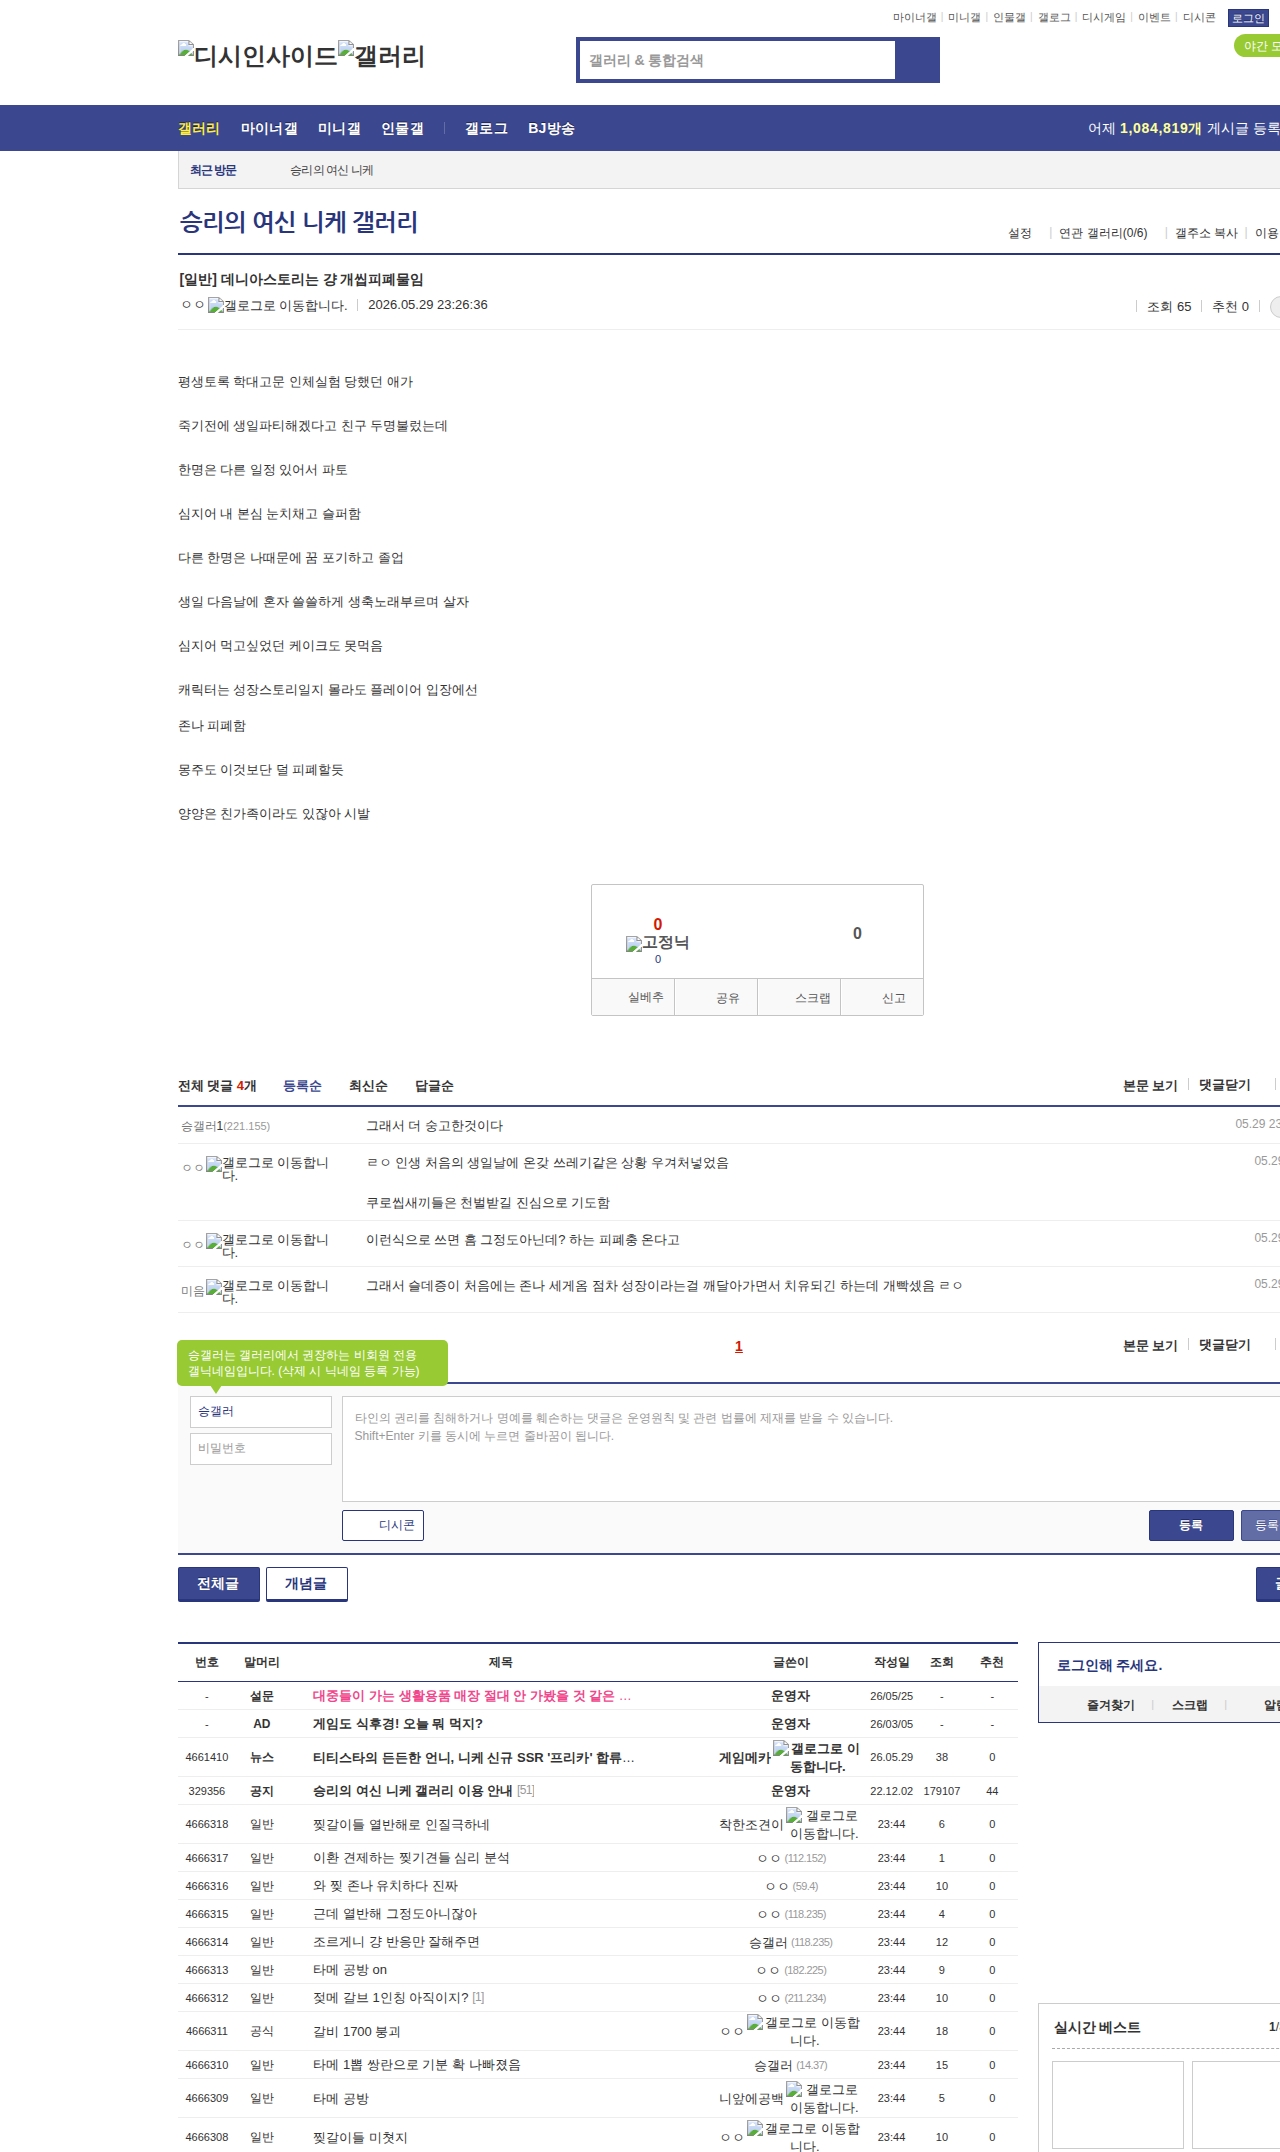Open the post 이환 견제하는 찢기견들 심리 분석
The height and width of the screenshot is (2152, 1280).
tap(411, 1858)
